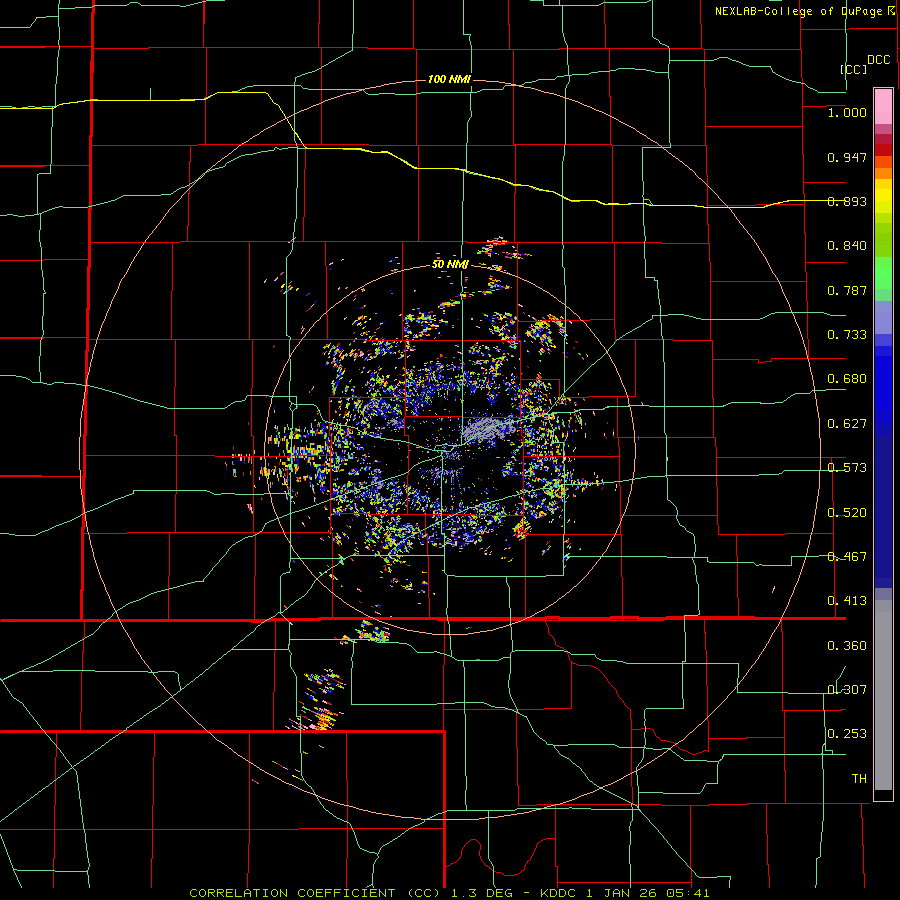Pick the lavender segment near 0.733
Viewport: 900px width, 900px height.
point(883,317)
